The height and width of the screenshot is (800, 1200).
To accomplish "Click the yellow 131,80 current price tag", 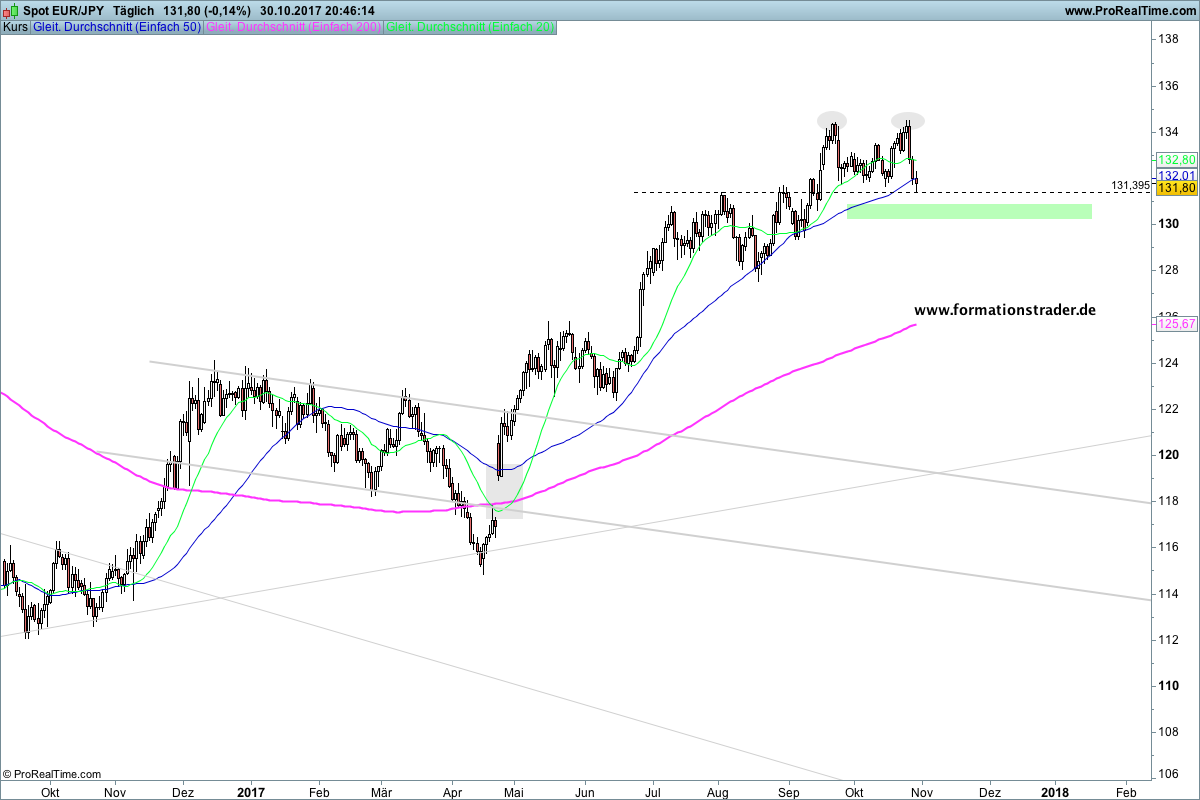I will [x=1176, y=188].
